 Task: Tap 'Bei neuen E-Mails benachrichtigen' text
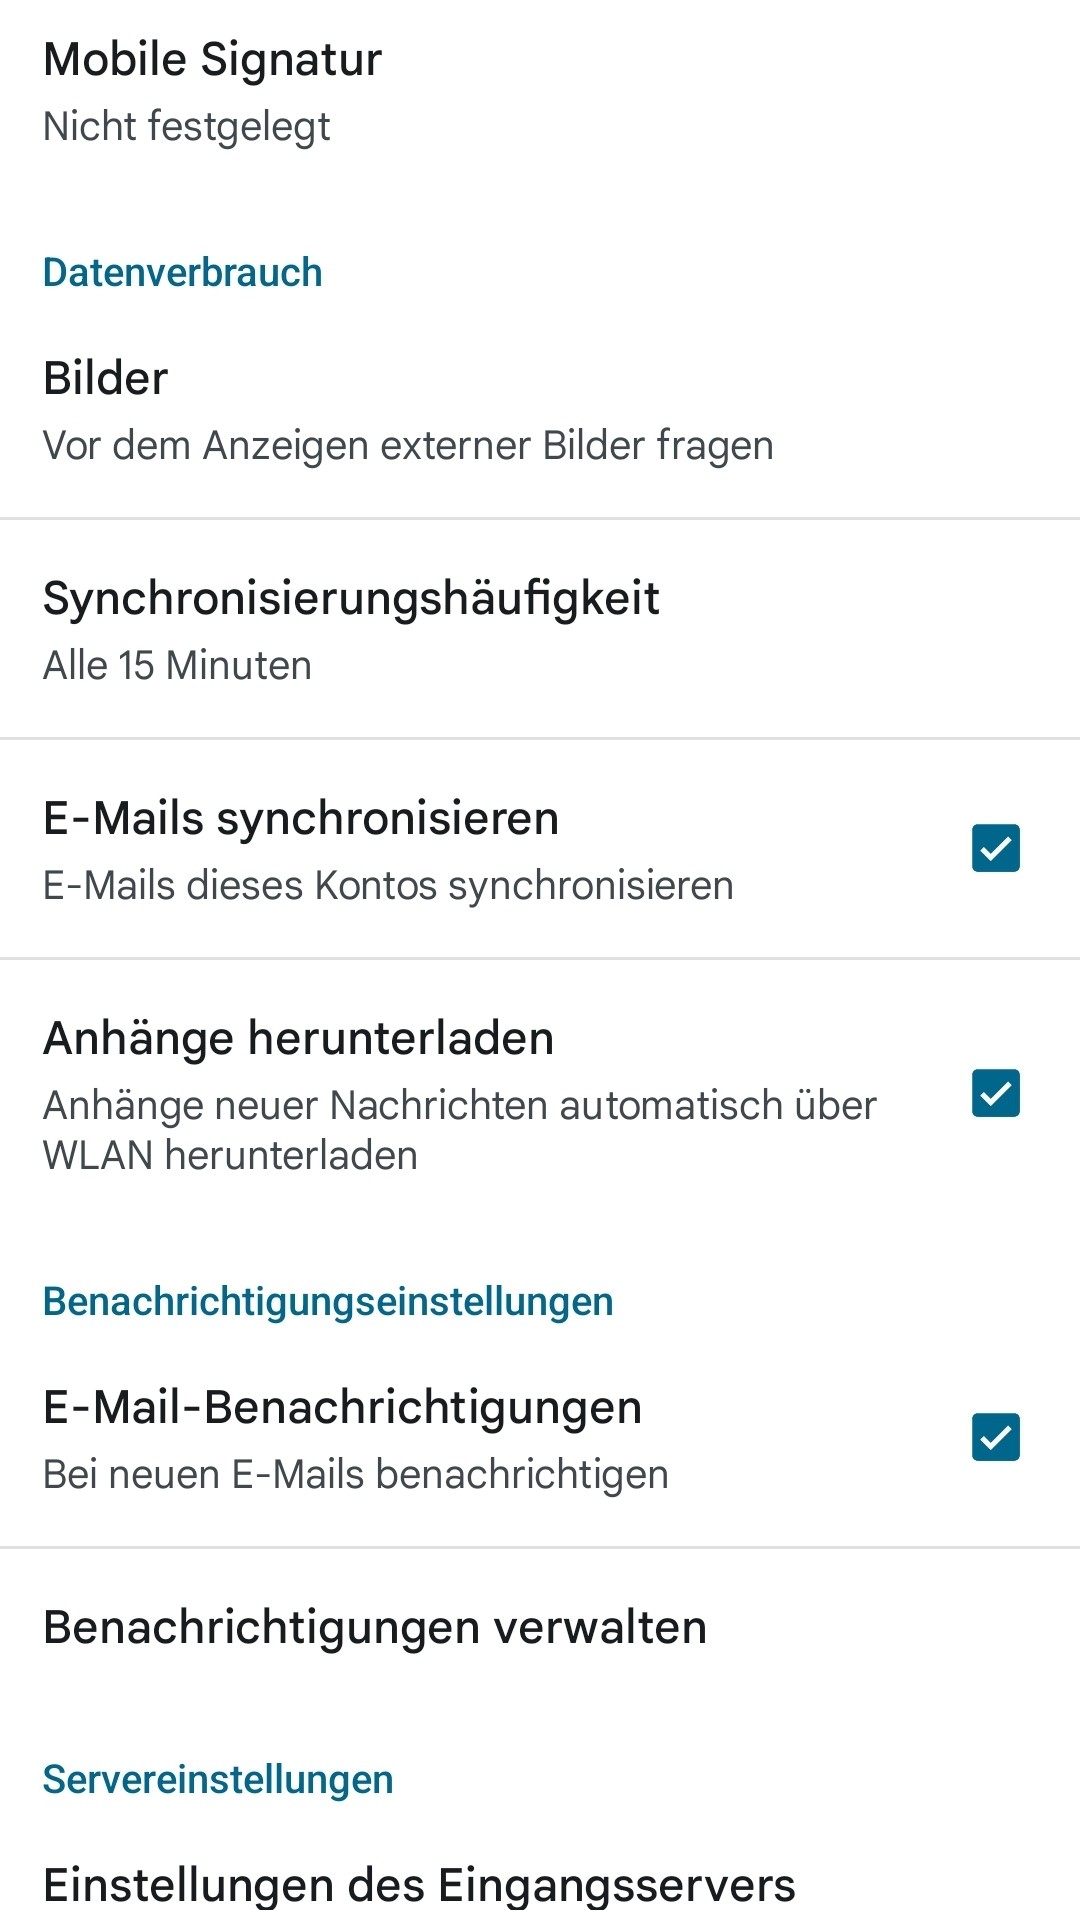[x=355, y=1475]
